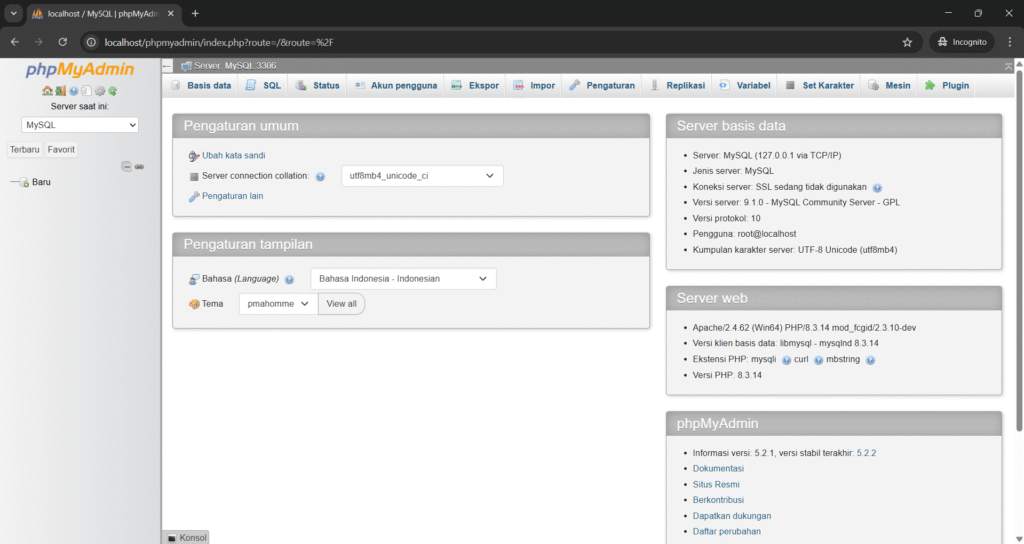Click Ubah kata sandi link
The image size is (1024, 544).
234,155
